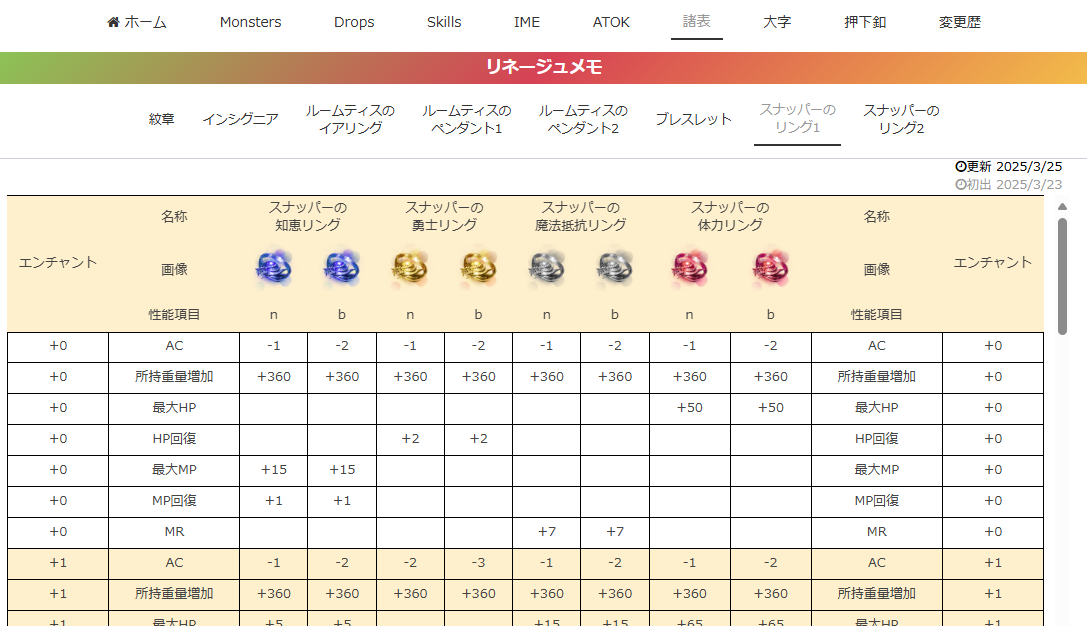Image resolution: width=1087 pixels, height=626 pixels.
Task: Select the スナッパーのリング1 tab
Action: point(797,119)
